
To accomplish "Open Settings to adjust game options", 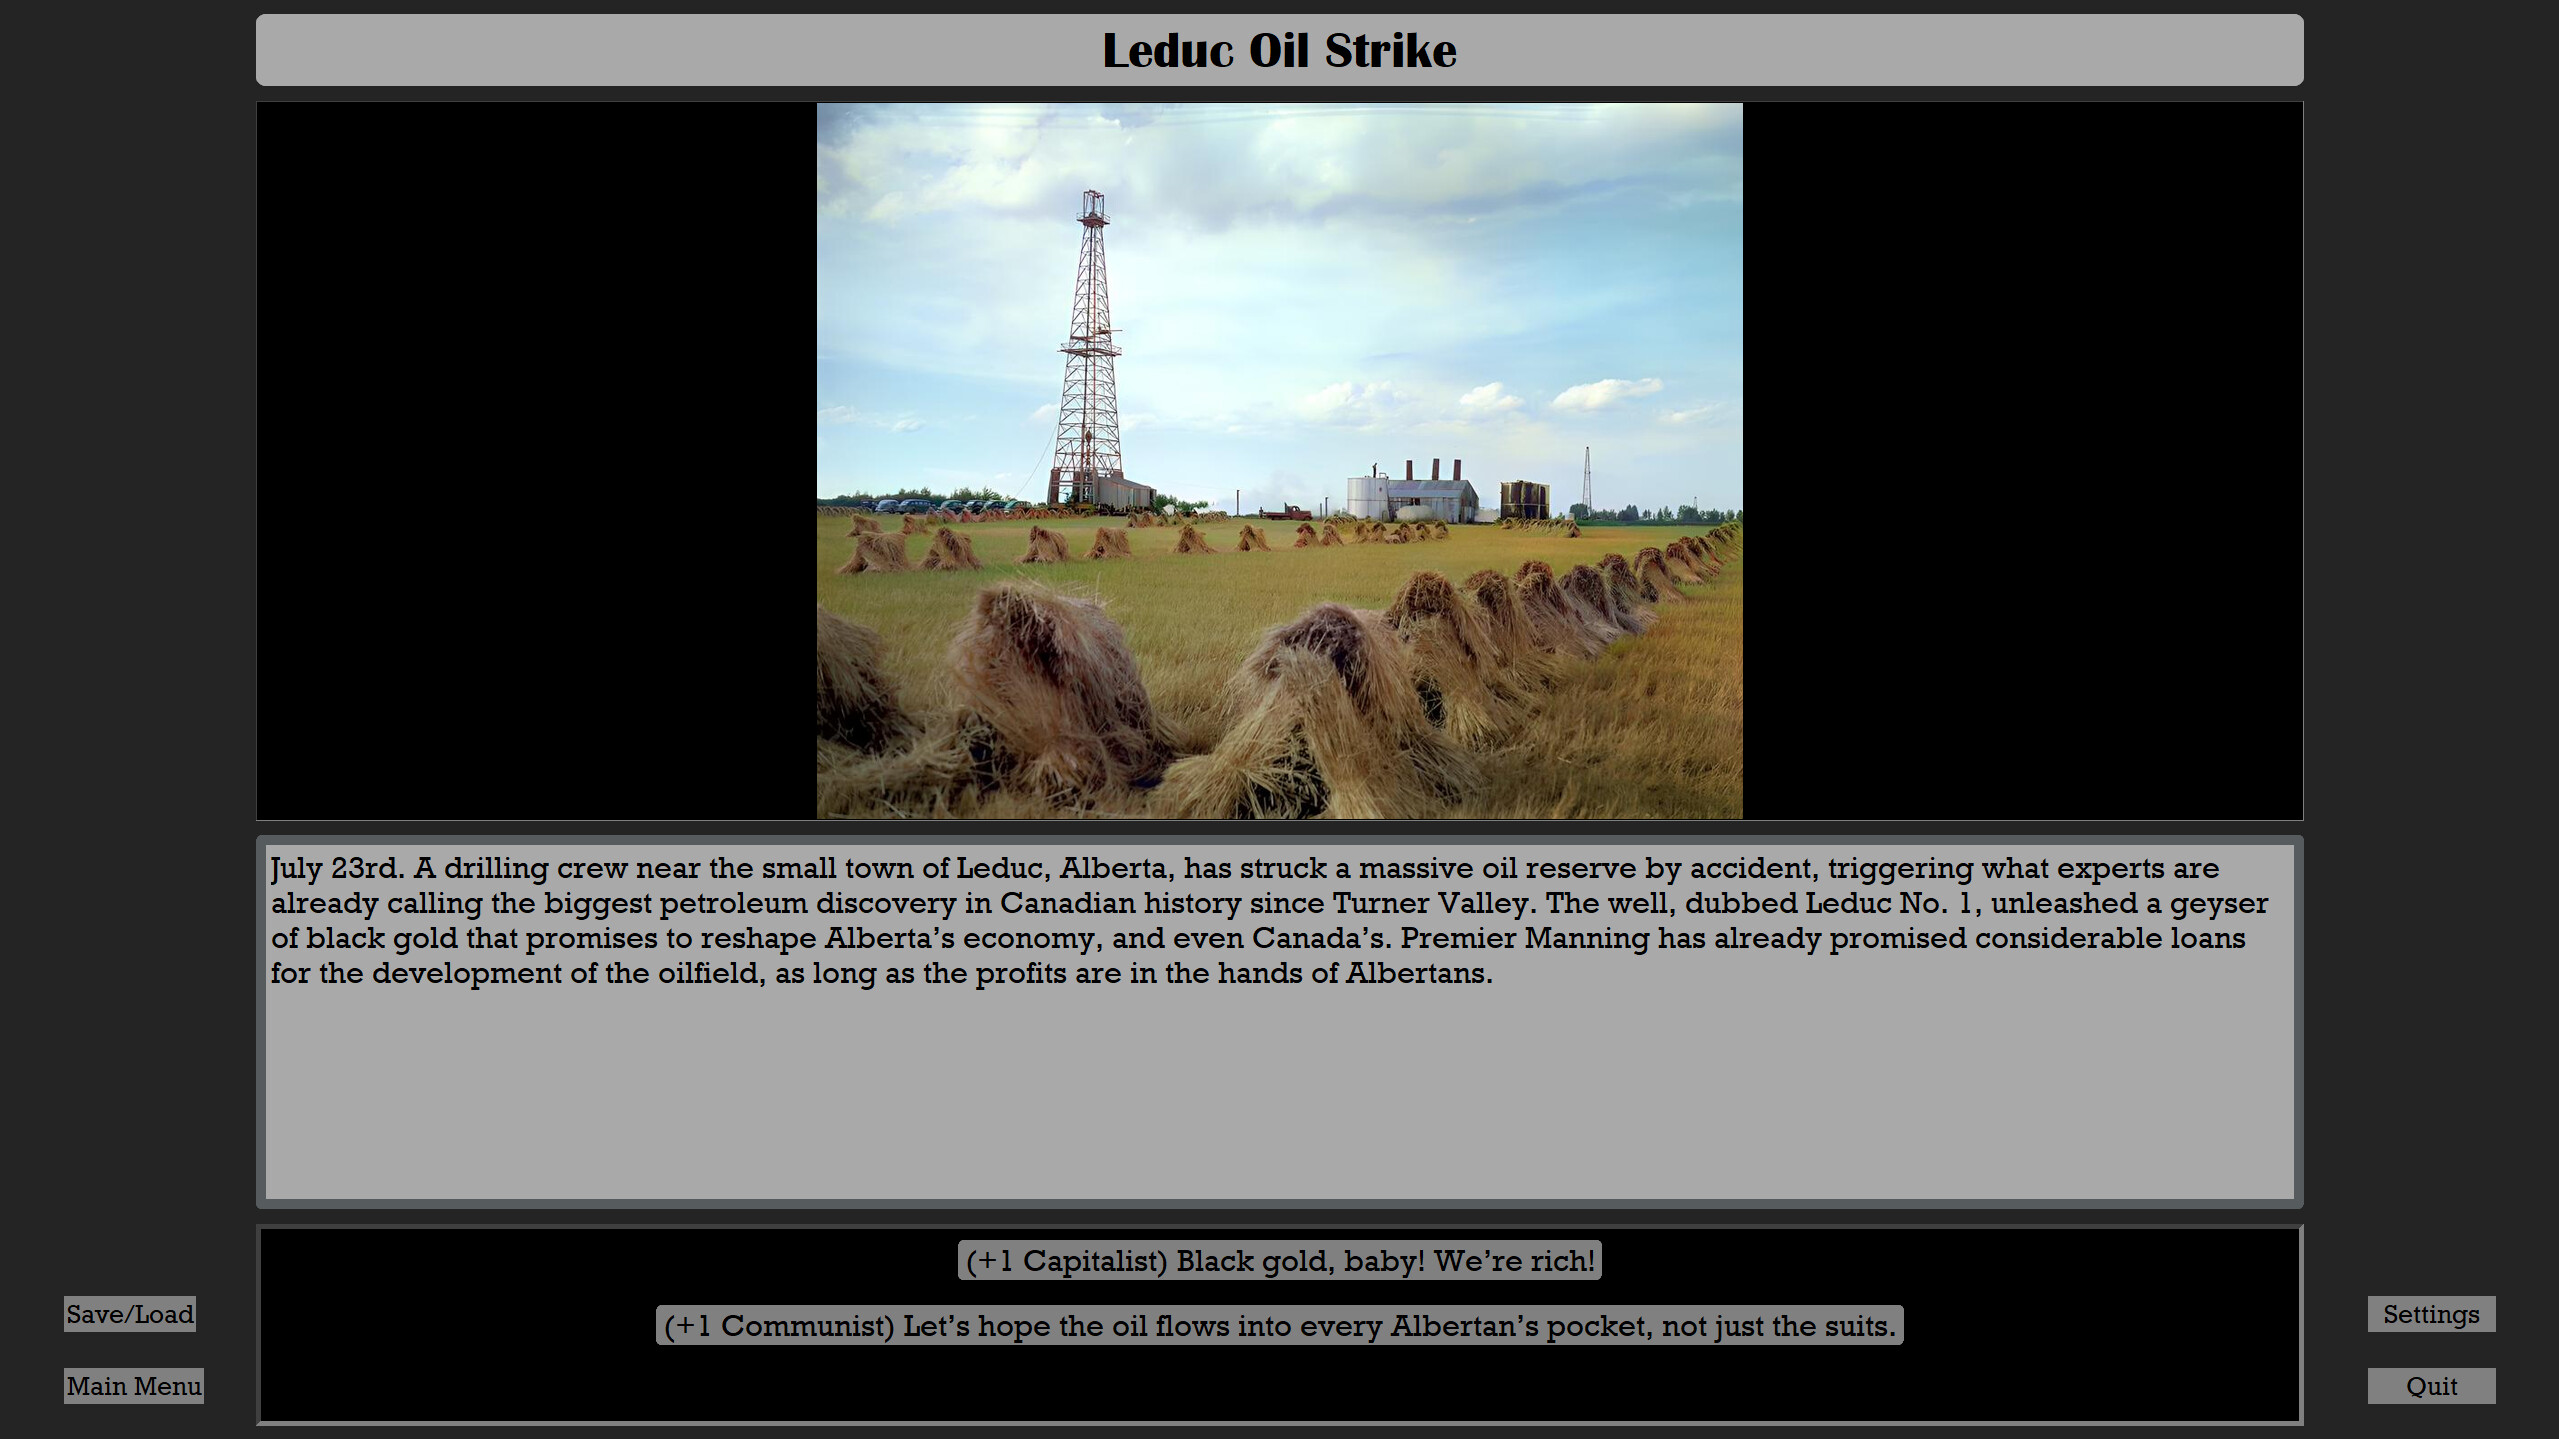I will 2431,1314.
